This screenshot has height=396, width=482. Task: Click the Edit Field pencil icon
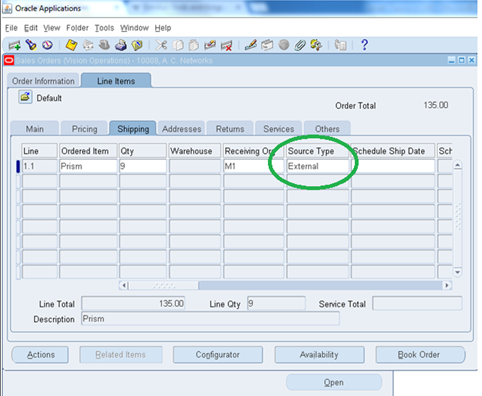(x=251, y=45)
